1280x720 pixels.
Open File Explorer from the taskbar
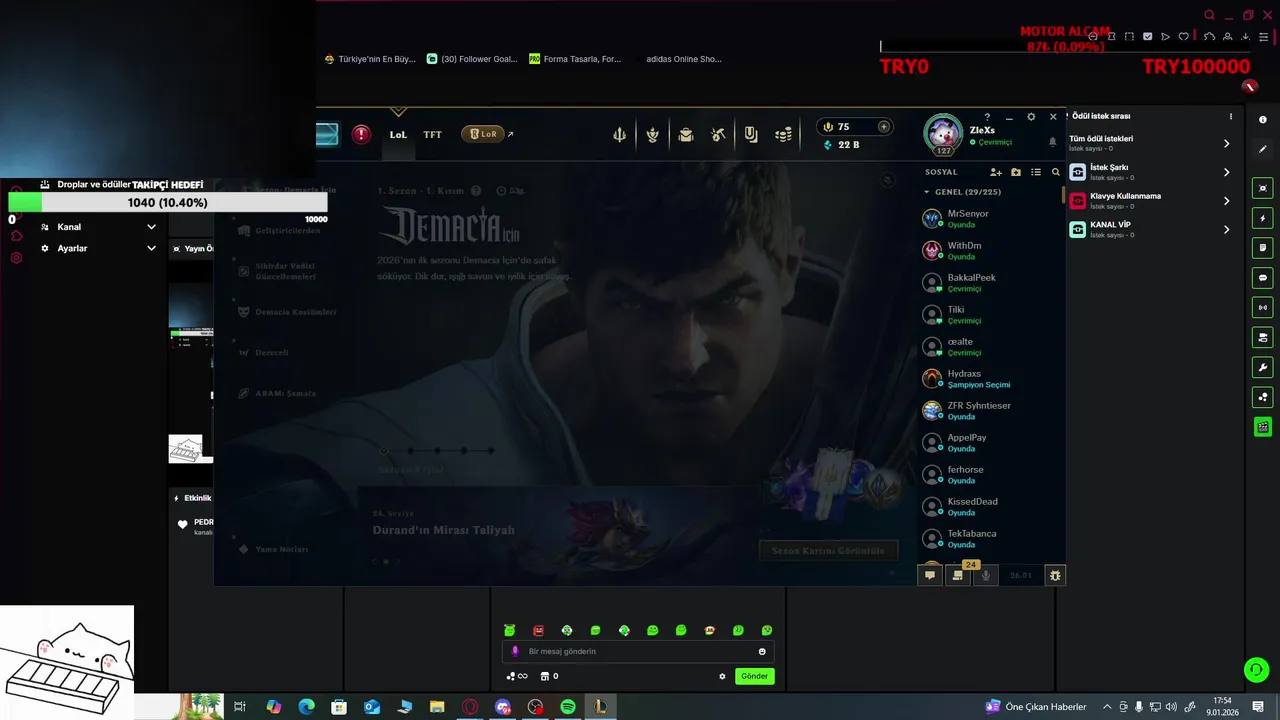pos(437,707)
